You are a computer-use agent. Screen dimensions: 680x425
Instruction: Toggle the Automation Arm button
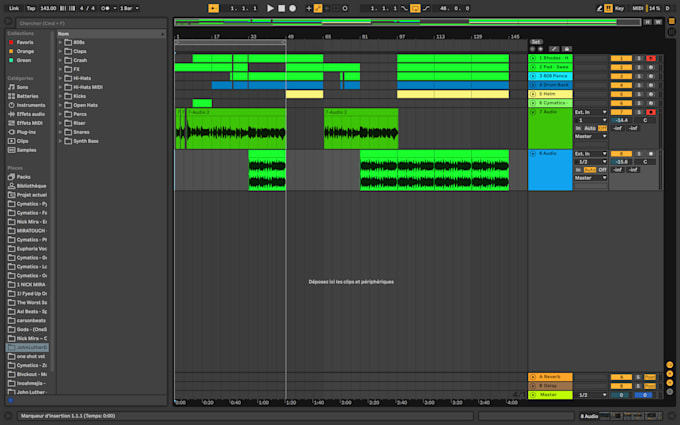click(x=318, y=8)
